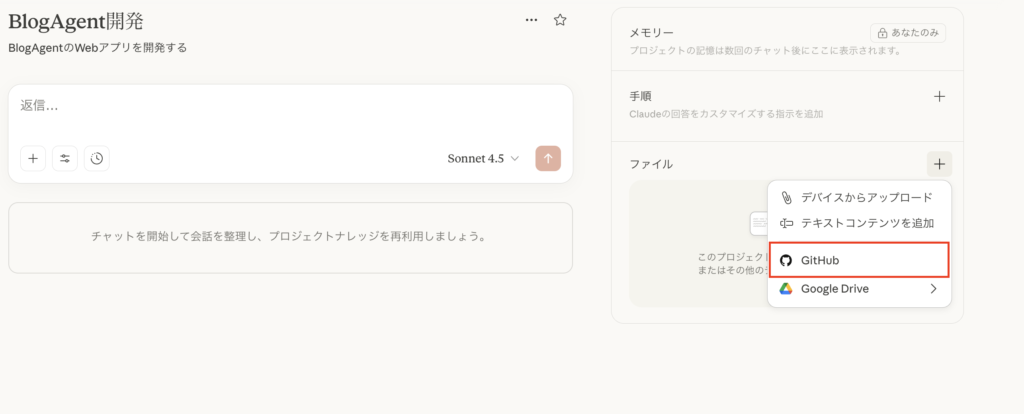Open the project three-dot options menu
The width and height of the screenshot is (1024, 414).
[532, 20]
